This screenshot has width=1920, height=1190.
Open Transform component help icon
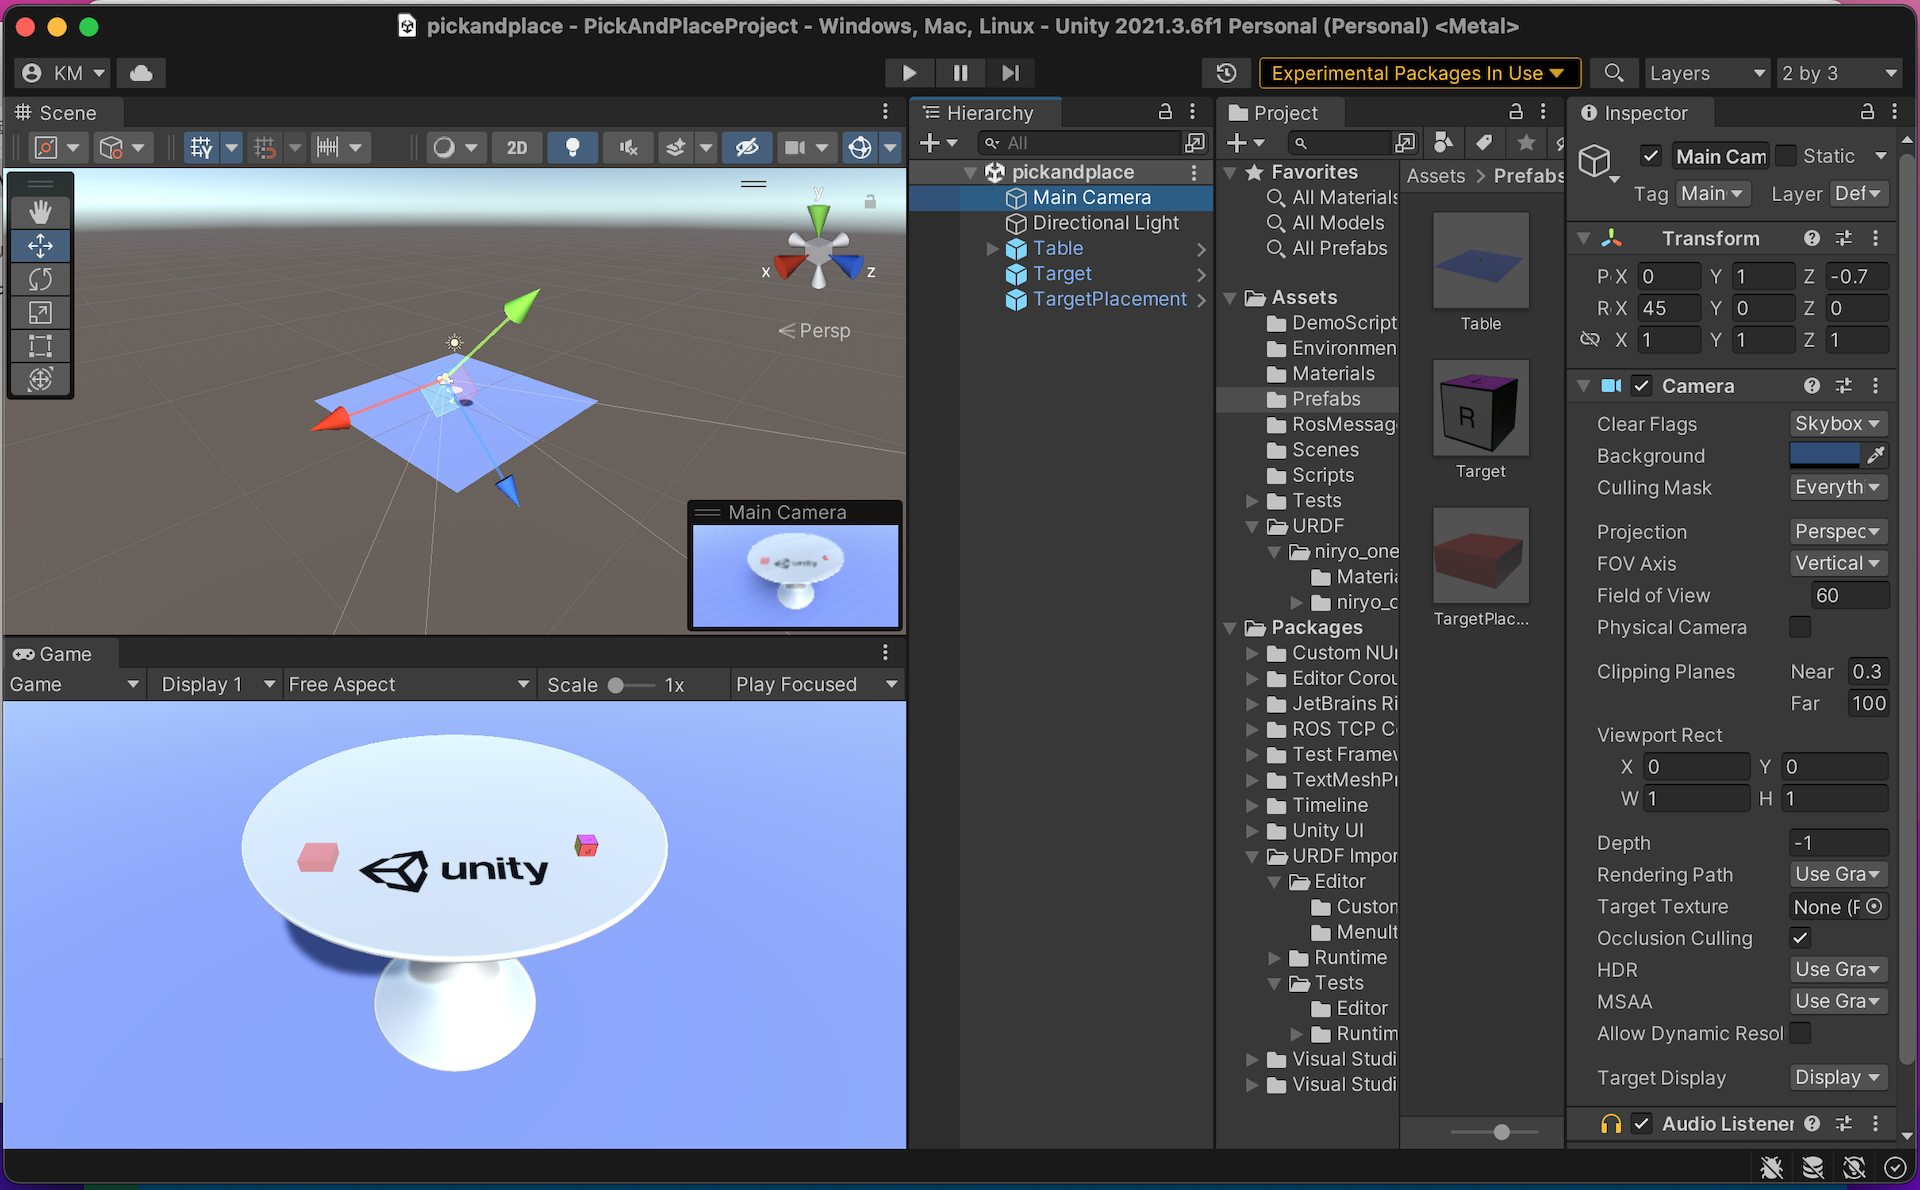(1811, 238)
